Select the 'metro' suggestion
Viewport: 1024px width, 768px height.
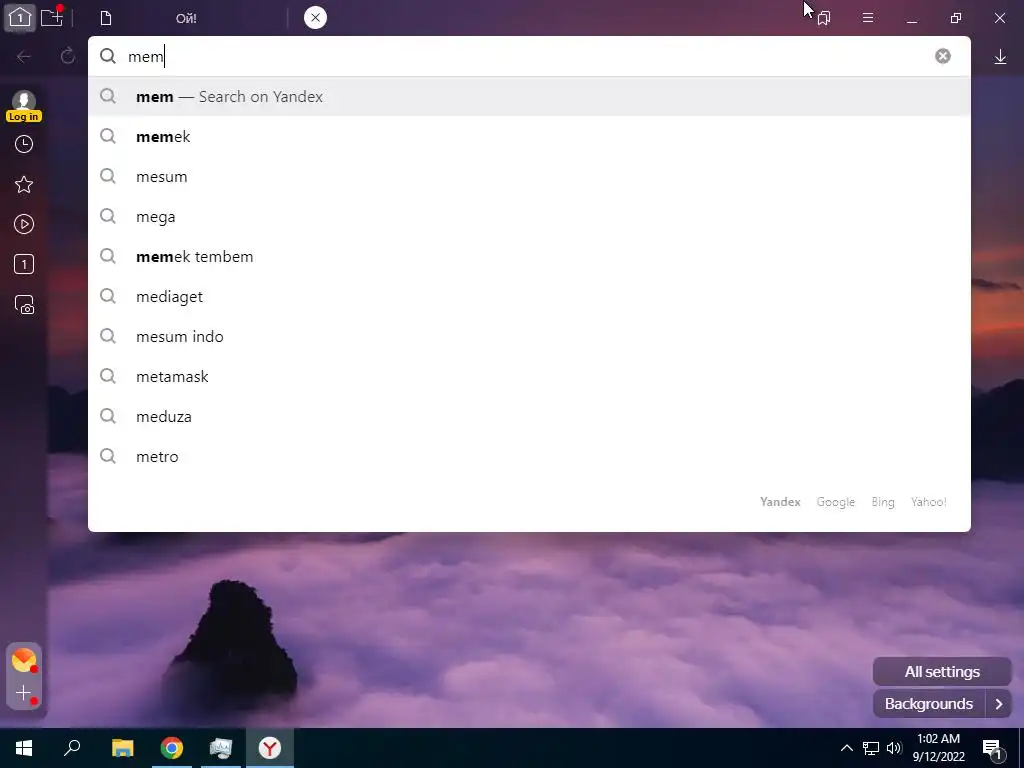tap(529, 456)
